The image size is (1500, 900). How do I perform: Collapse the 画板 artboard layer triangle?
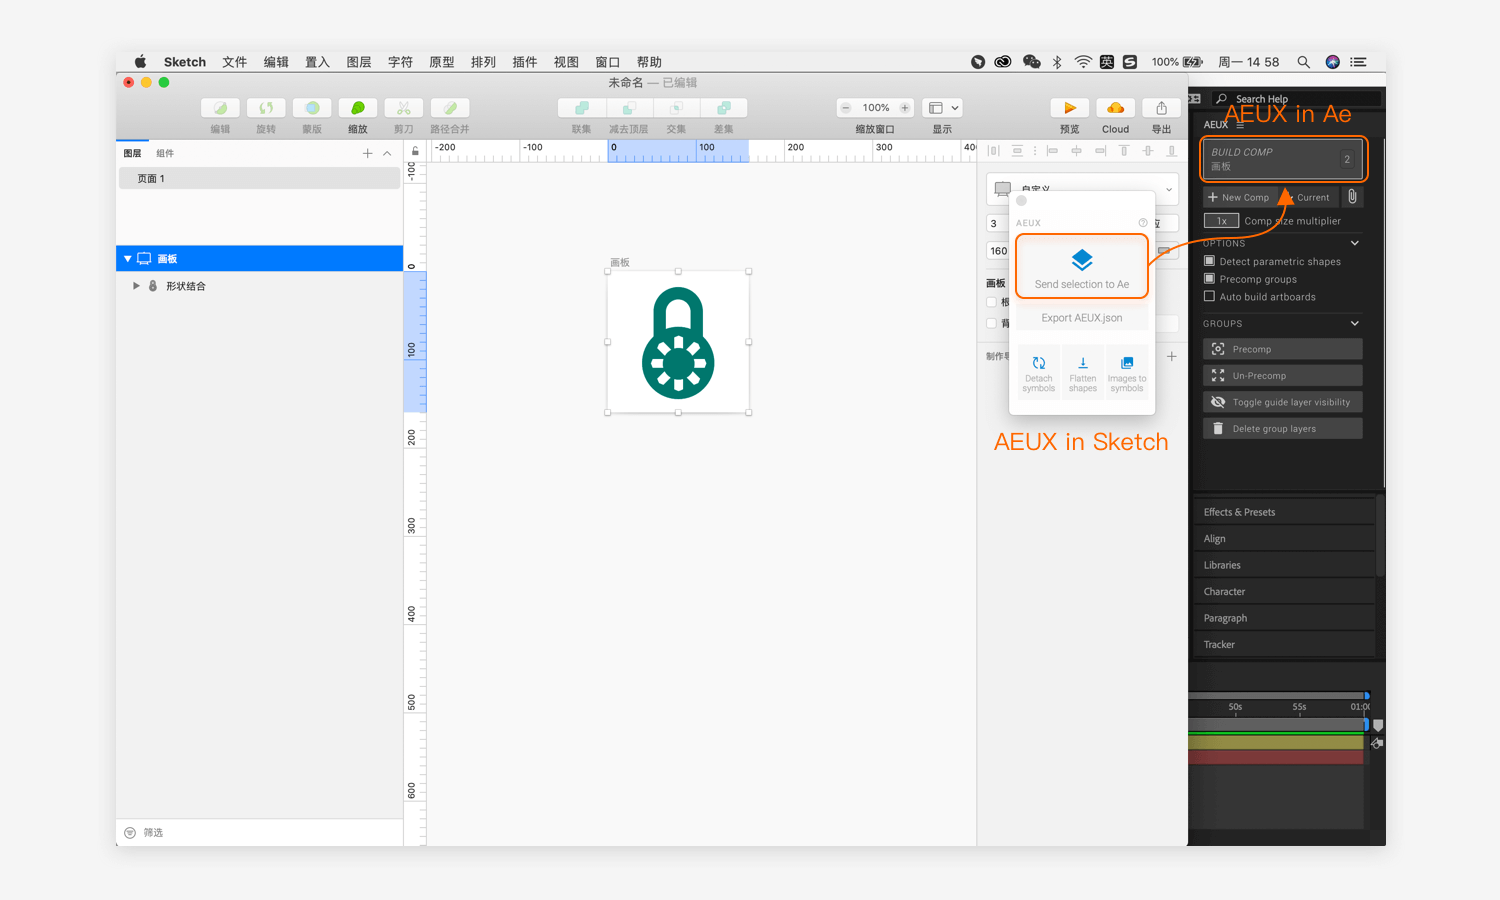pos(127,259)
